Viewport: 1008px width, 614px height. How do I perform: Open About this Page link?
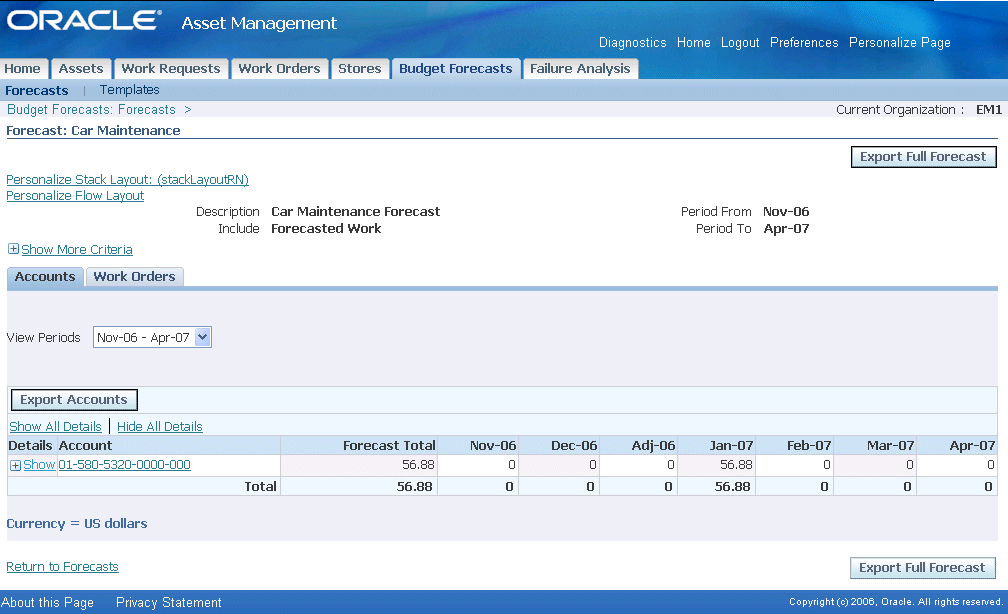click(48, 602)
